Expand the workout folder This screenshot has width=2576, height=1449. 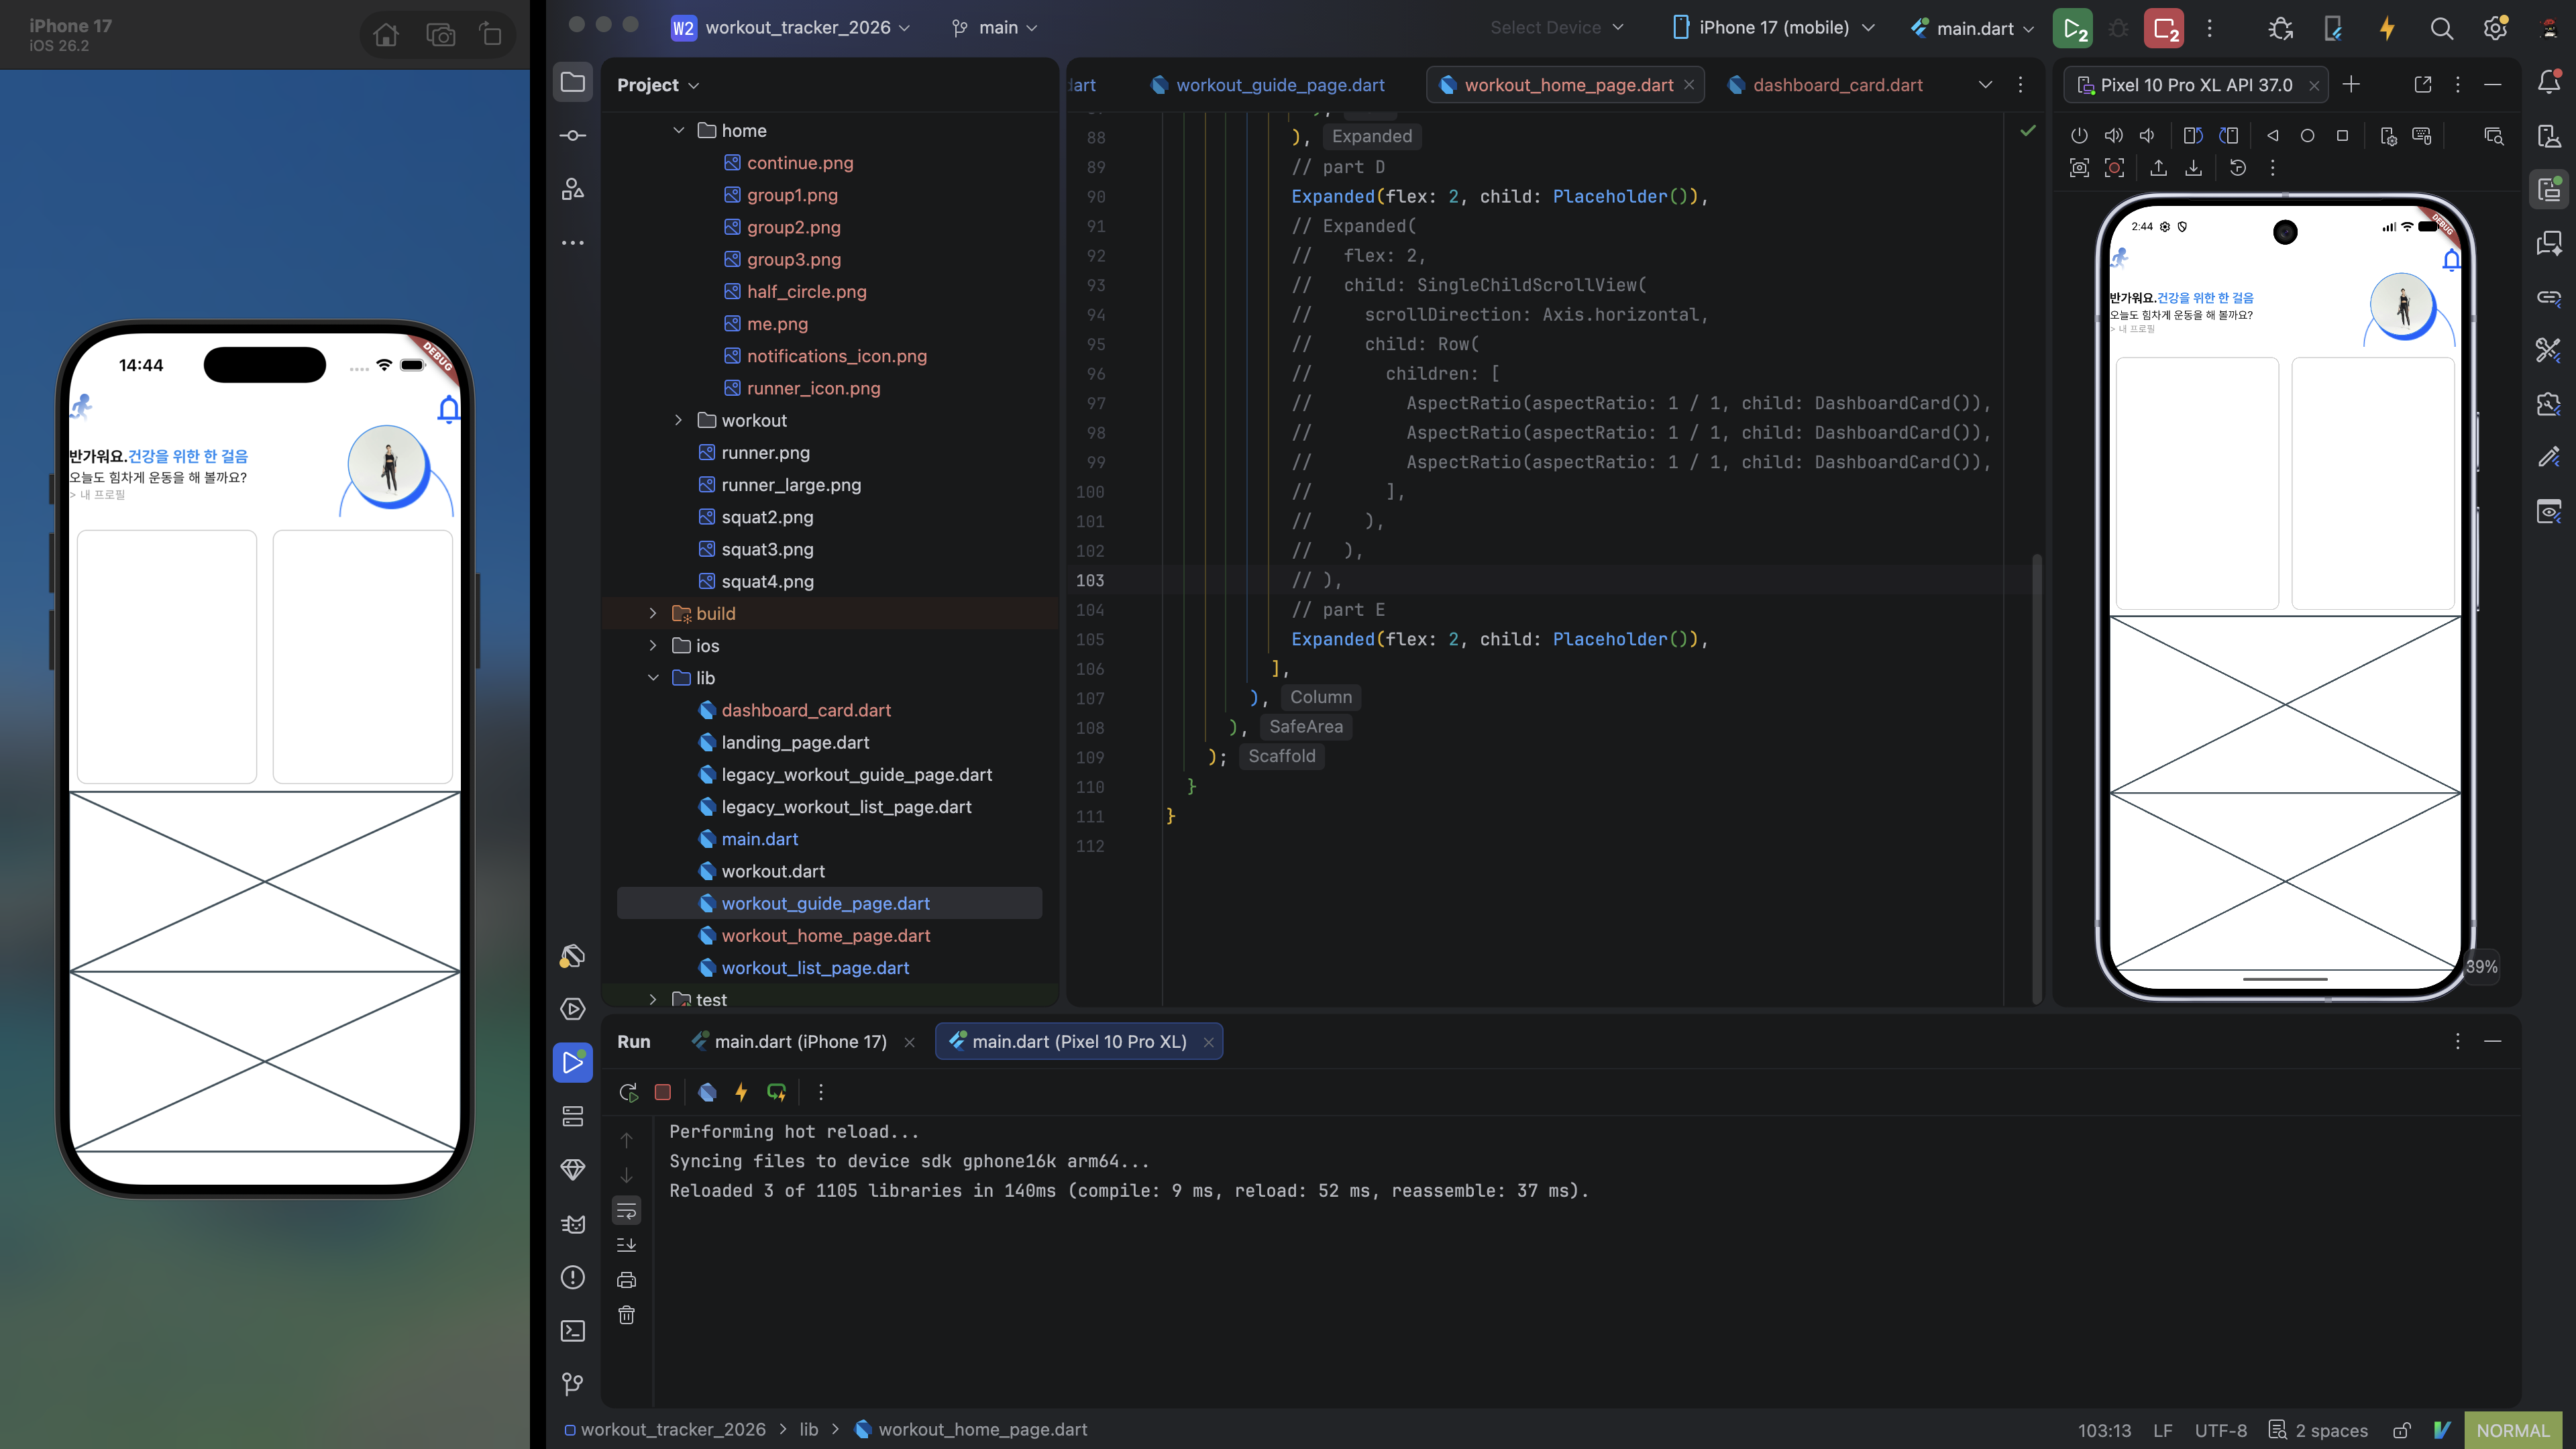tap(679, 420)
